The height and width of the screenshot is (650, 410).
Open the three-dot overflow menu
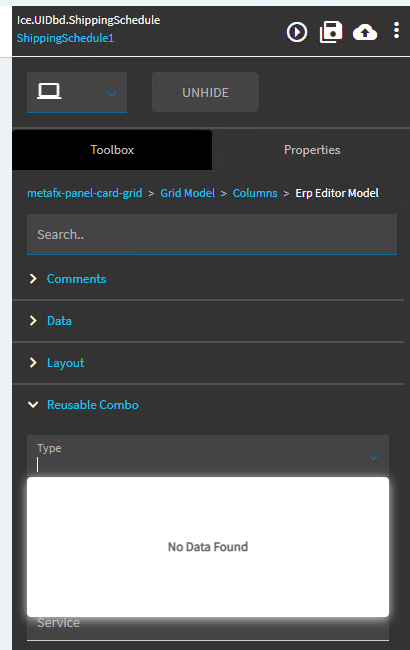pos(396,31)
